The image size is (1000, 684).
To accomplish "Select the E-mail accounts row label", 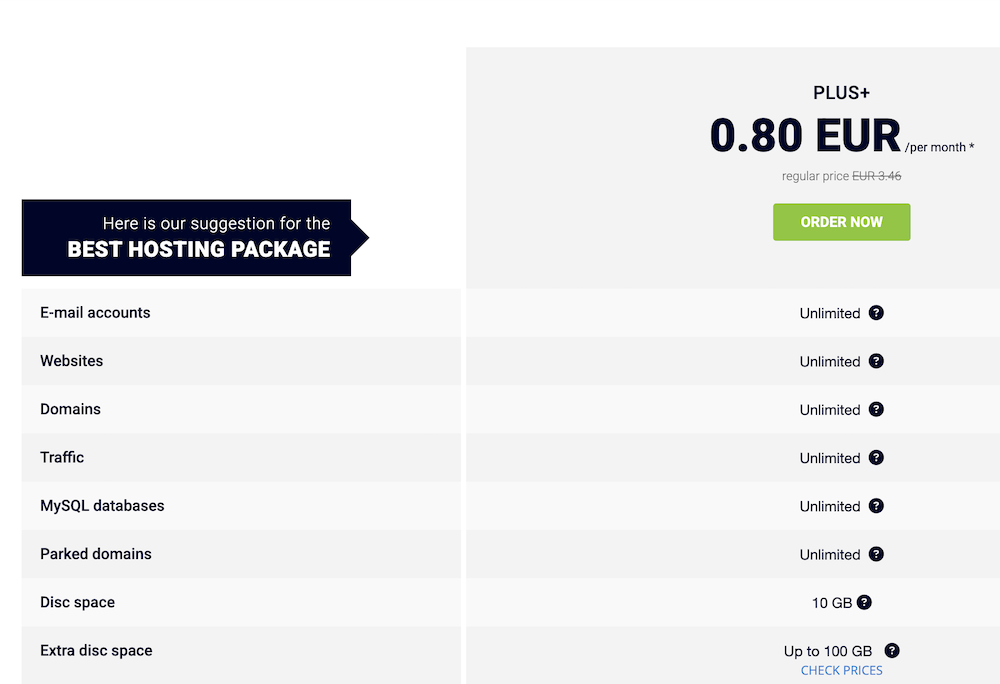I will pyautogui.click(x=95, y=313).
